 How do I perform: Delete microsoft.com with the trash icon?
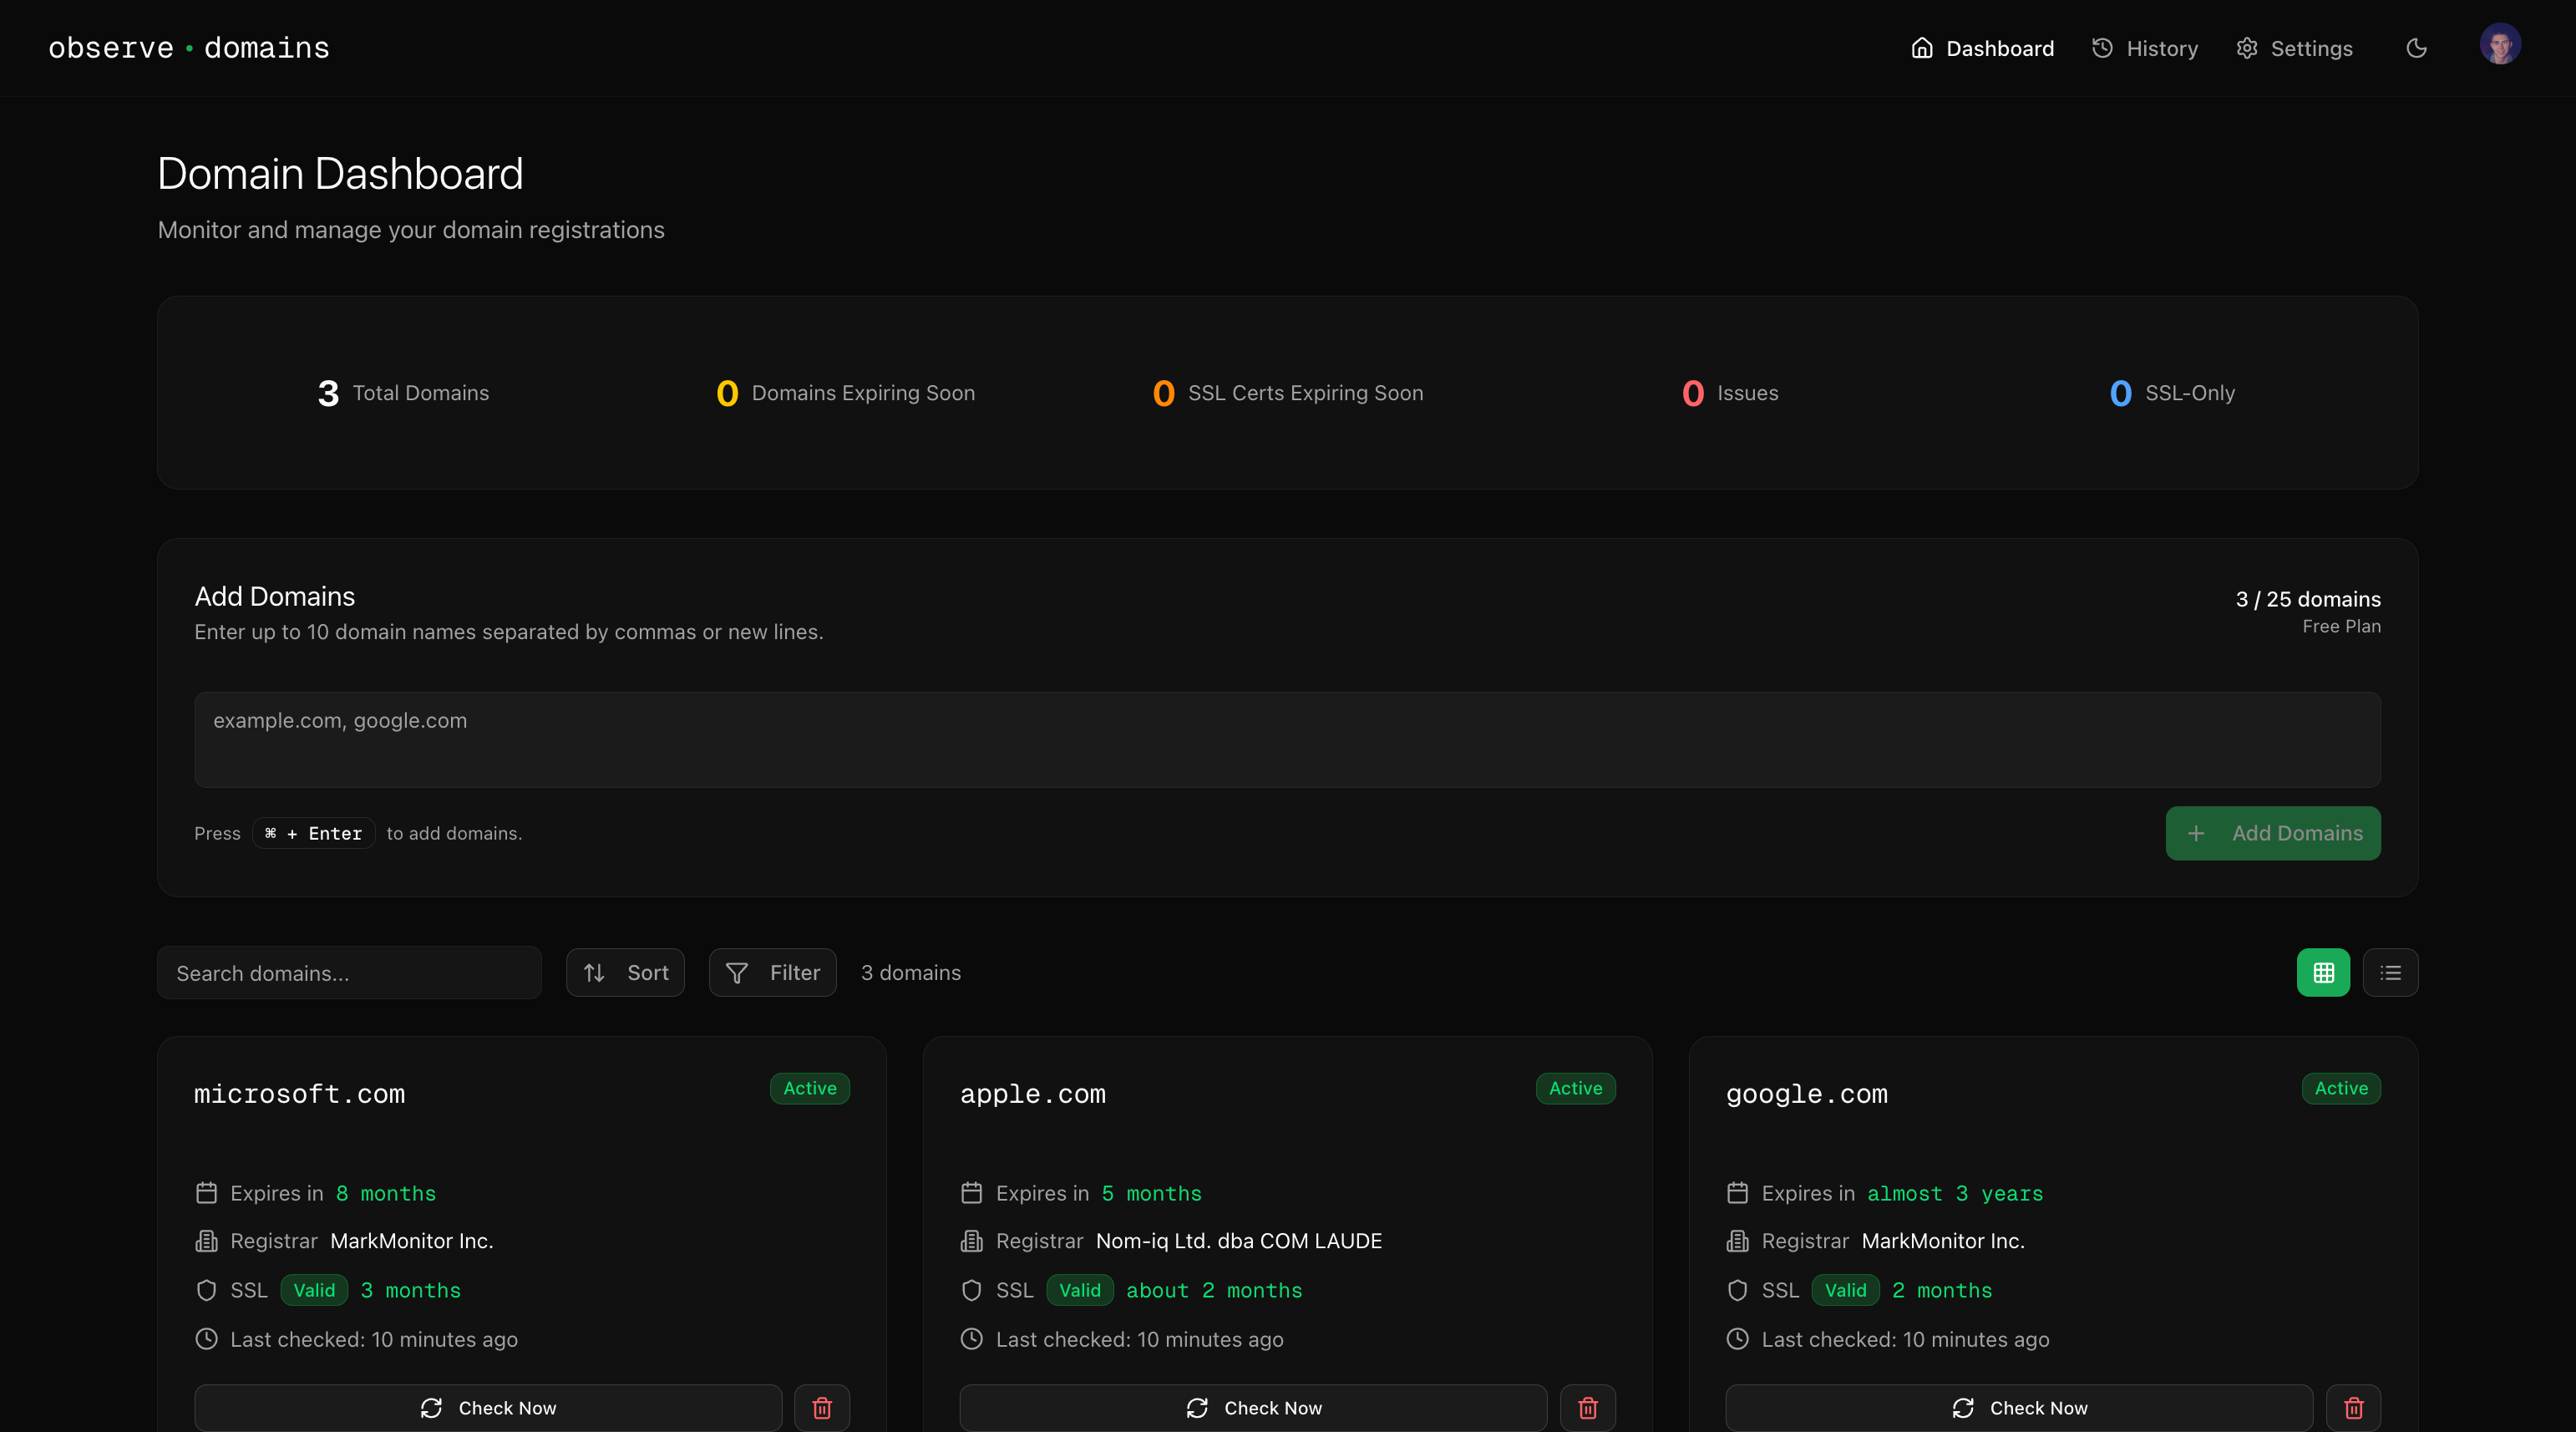(x=822, y=1407)
